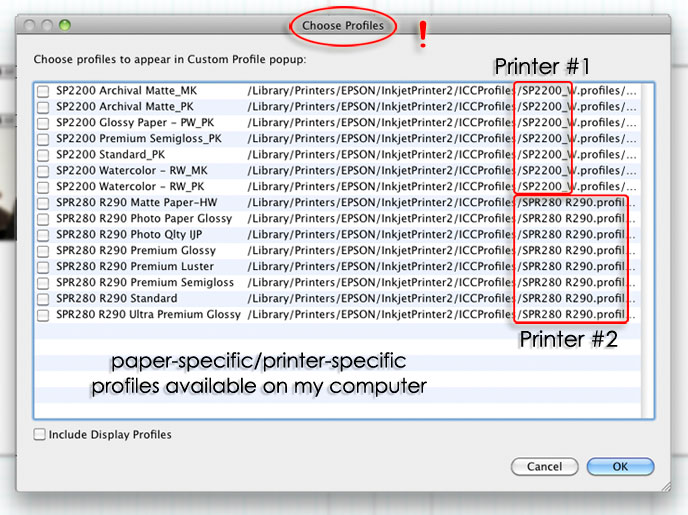
Task: Select the SPR280 R290 Premium Semigloss row name
Action: (x=145, y=283)
